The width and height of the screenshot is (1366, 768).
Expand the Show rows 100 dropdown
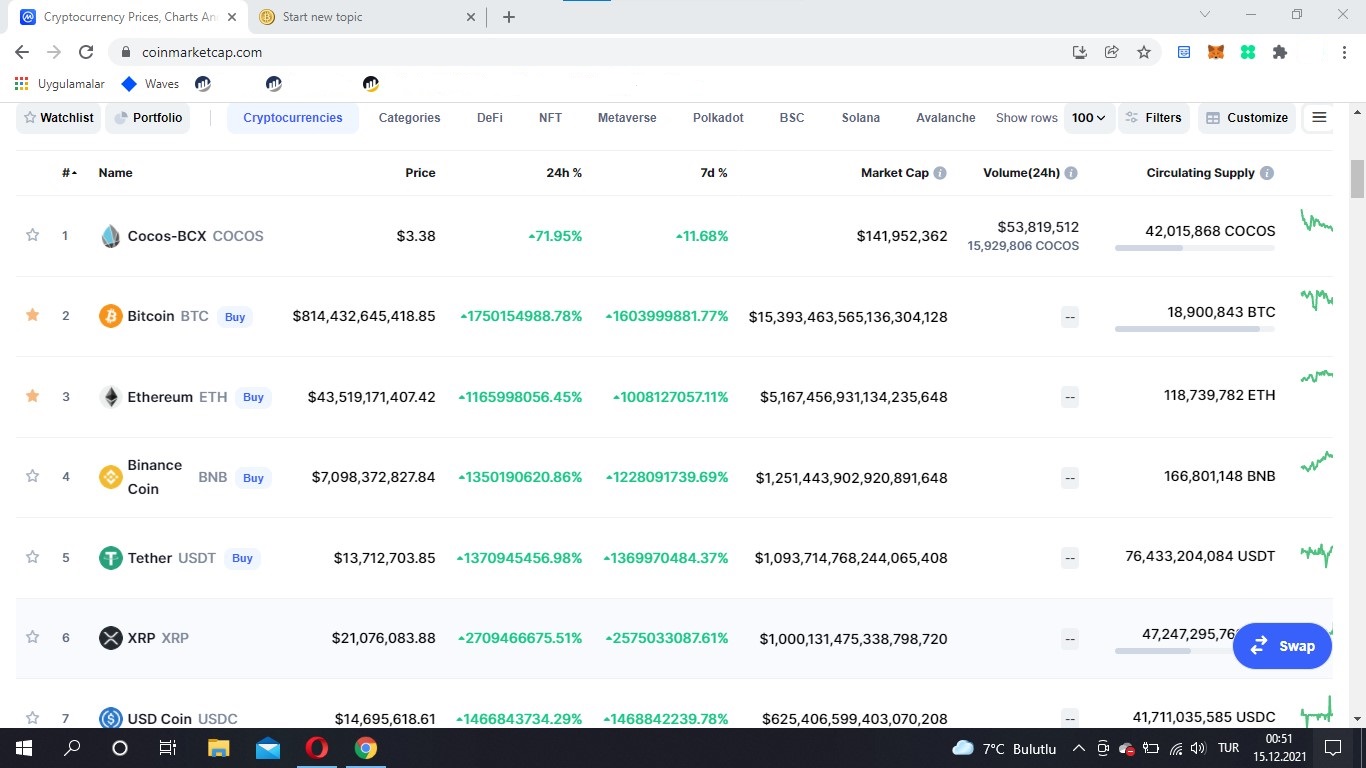pyautogui.click(x=1089, y=118)
